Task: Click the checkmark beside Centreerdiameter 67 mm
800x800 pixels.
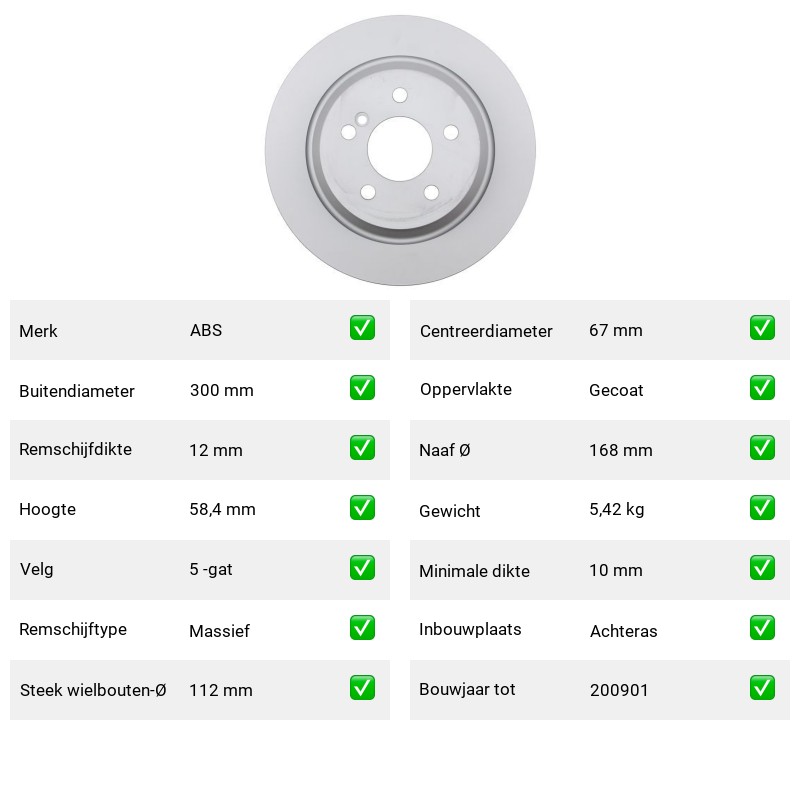Action: [x=762, y=328]
